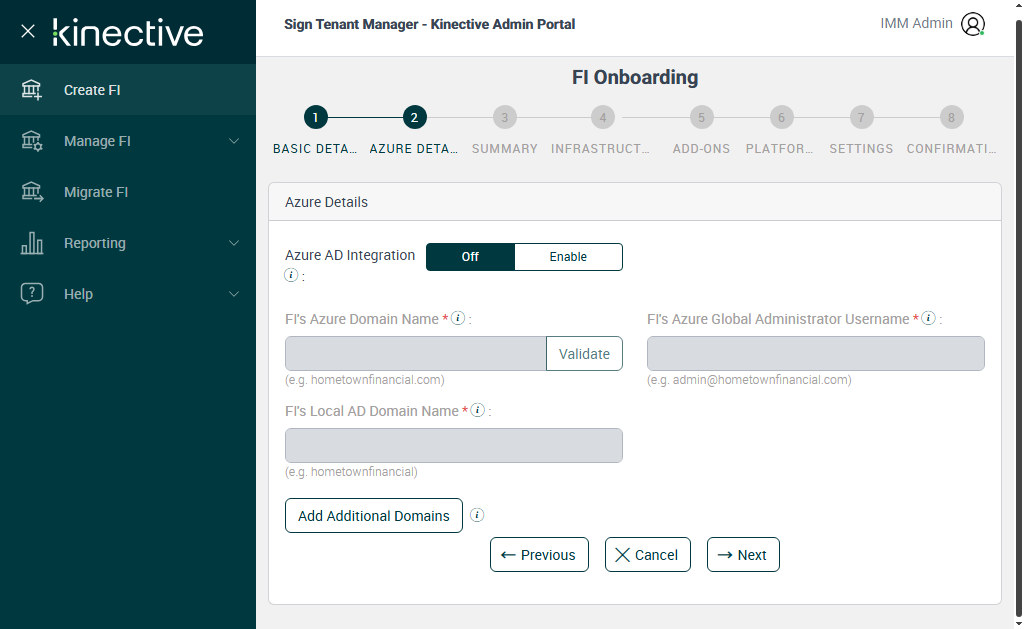
Task: Open Reporting menu item
Action: (x=128, y=242)
